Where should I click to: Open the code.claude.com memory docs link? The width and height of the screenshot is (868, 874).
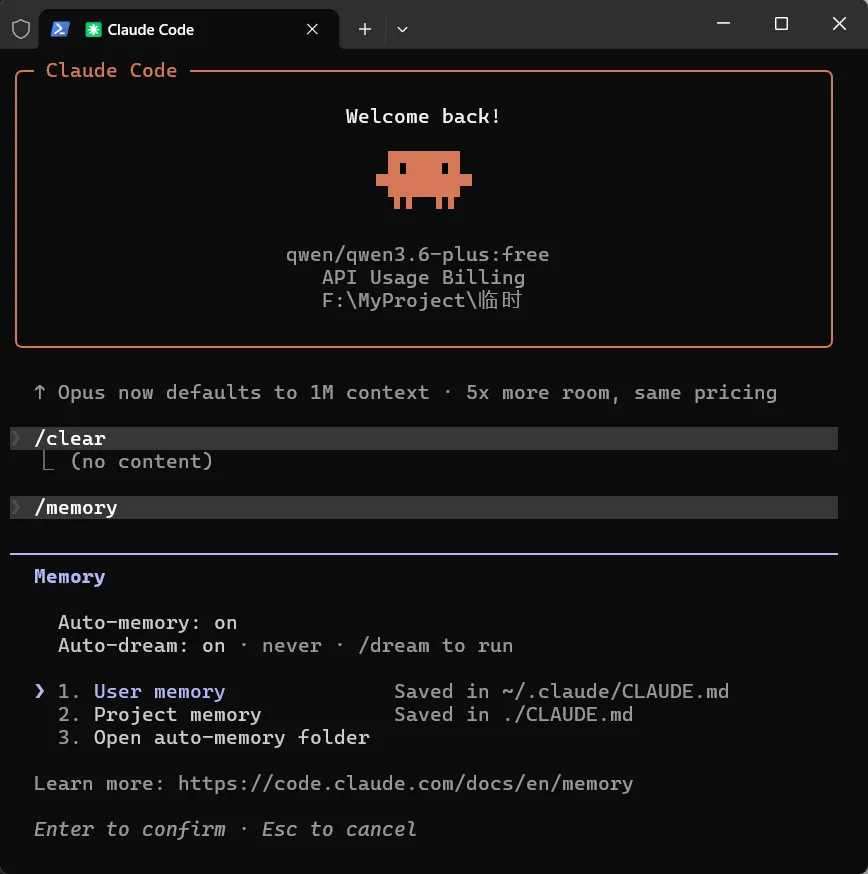[x=405, y=784]
